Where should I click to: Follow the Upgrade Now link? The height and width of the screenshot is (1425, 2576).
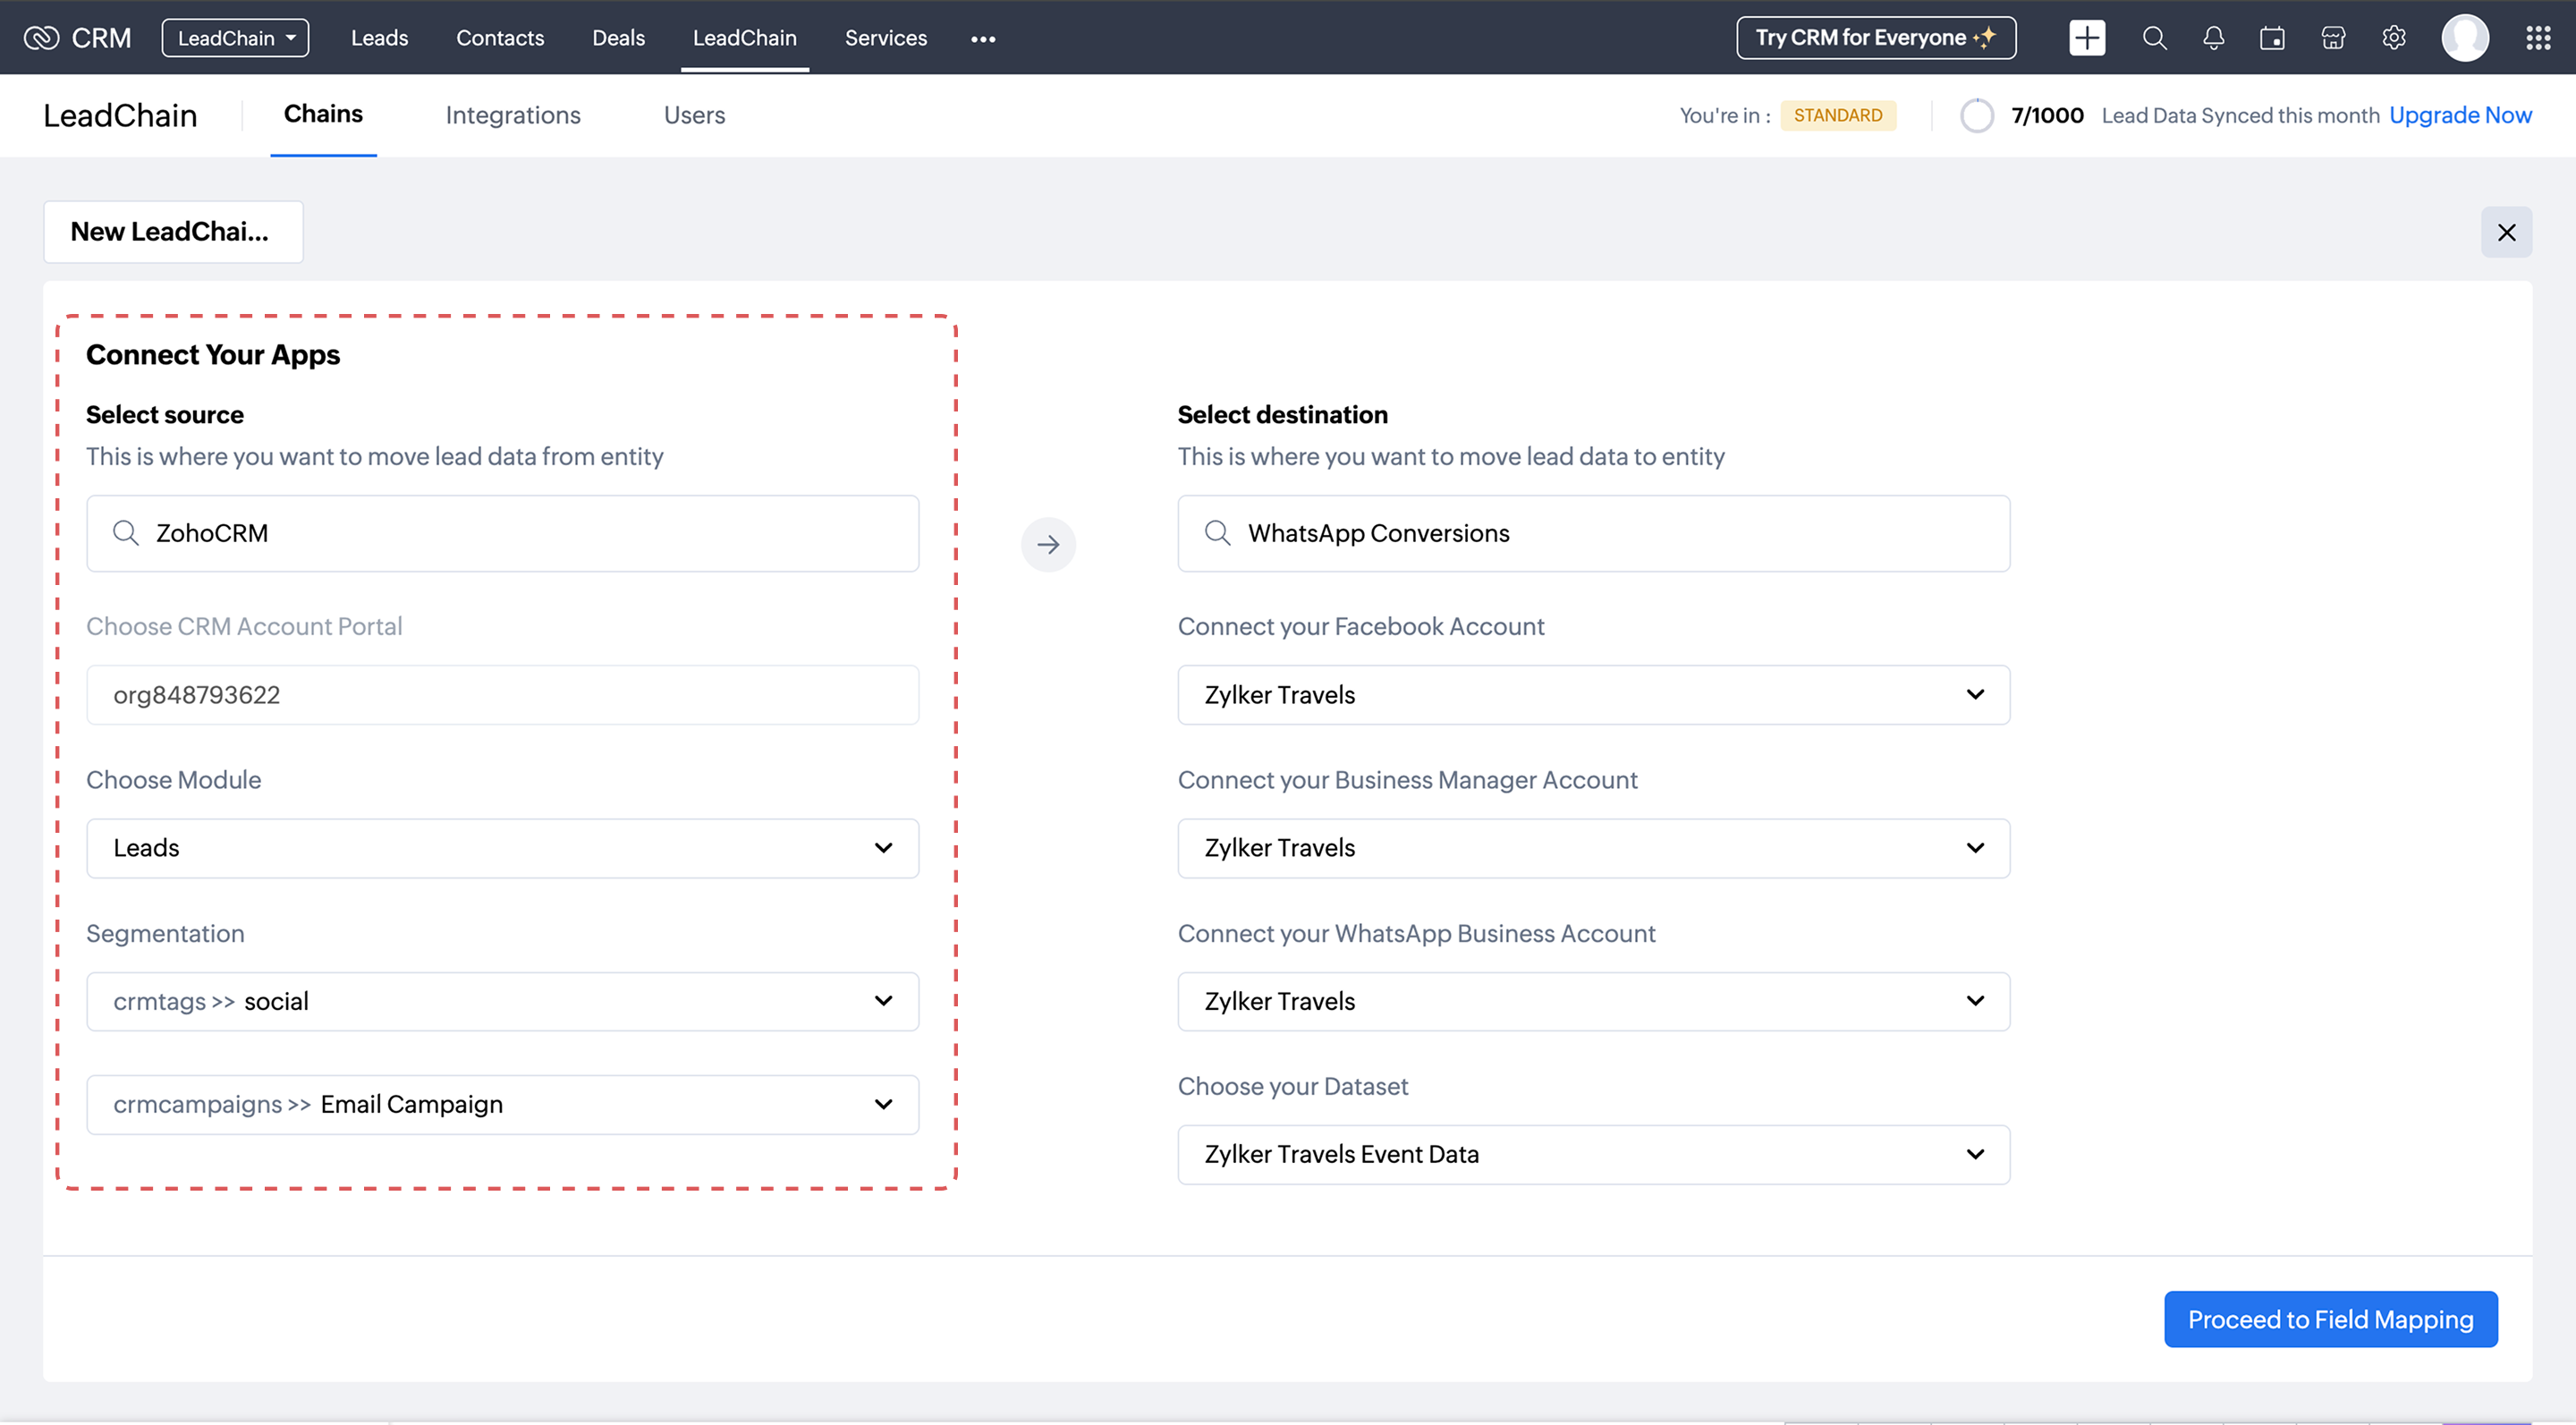[2460, 115]
